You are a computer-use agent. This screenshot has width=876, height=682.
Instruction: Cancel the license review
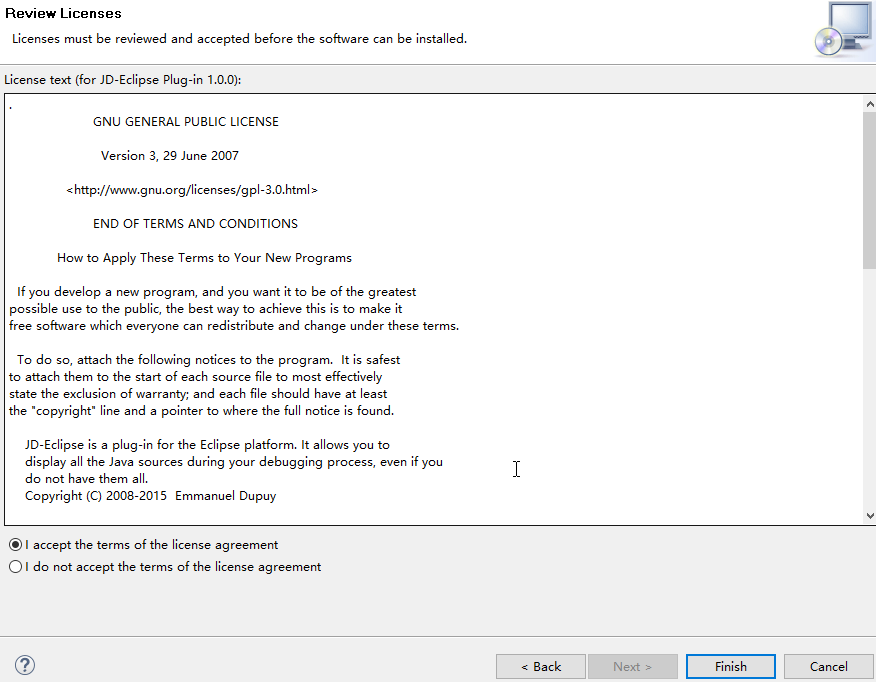[828, 666]
